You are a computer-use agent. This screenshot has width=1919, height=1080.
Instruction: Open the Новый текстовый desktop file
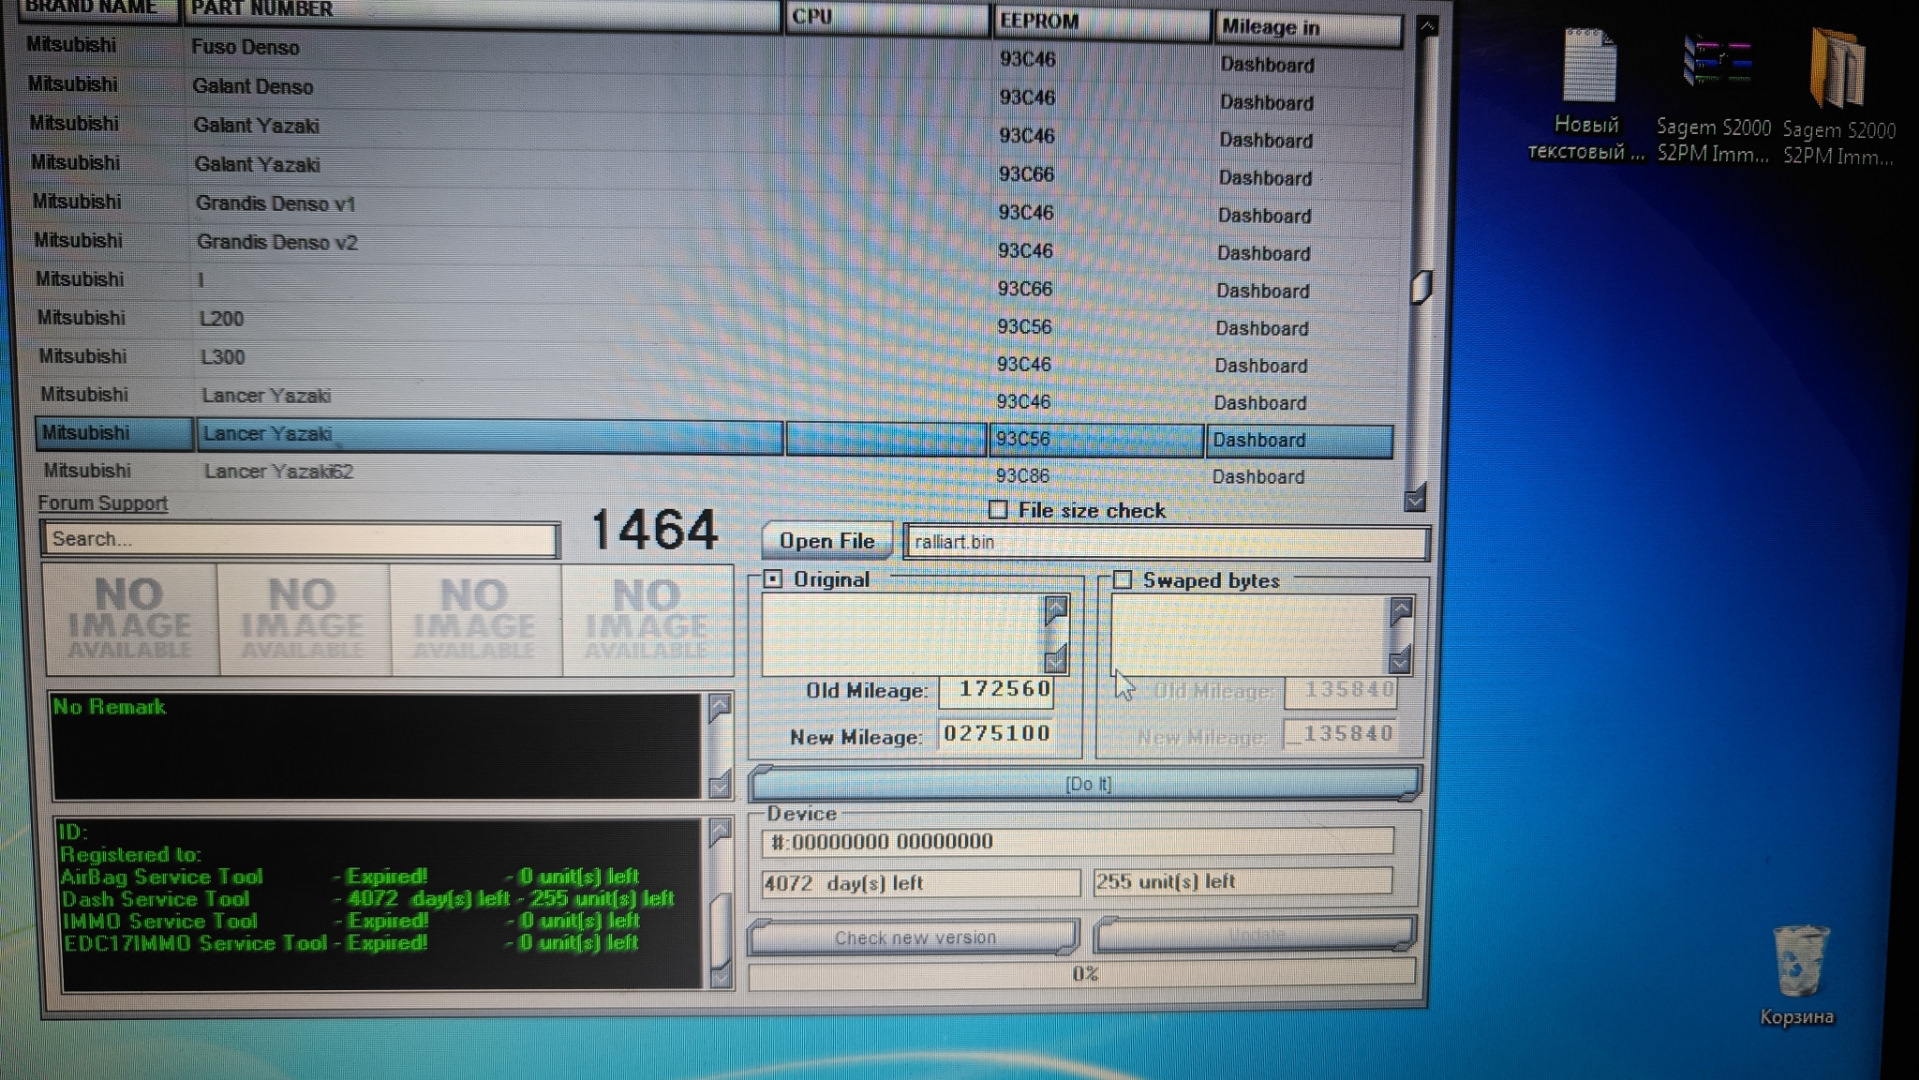click(x=1588, y=93)
